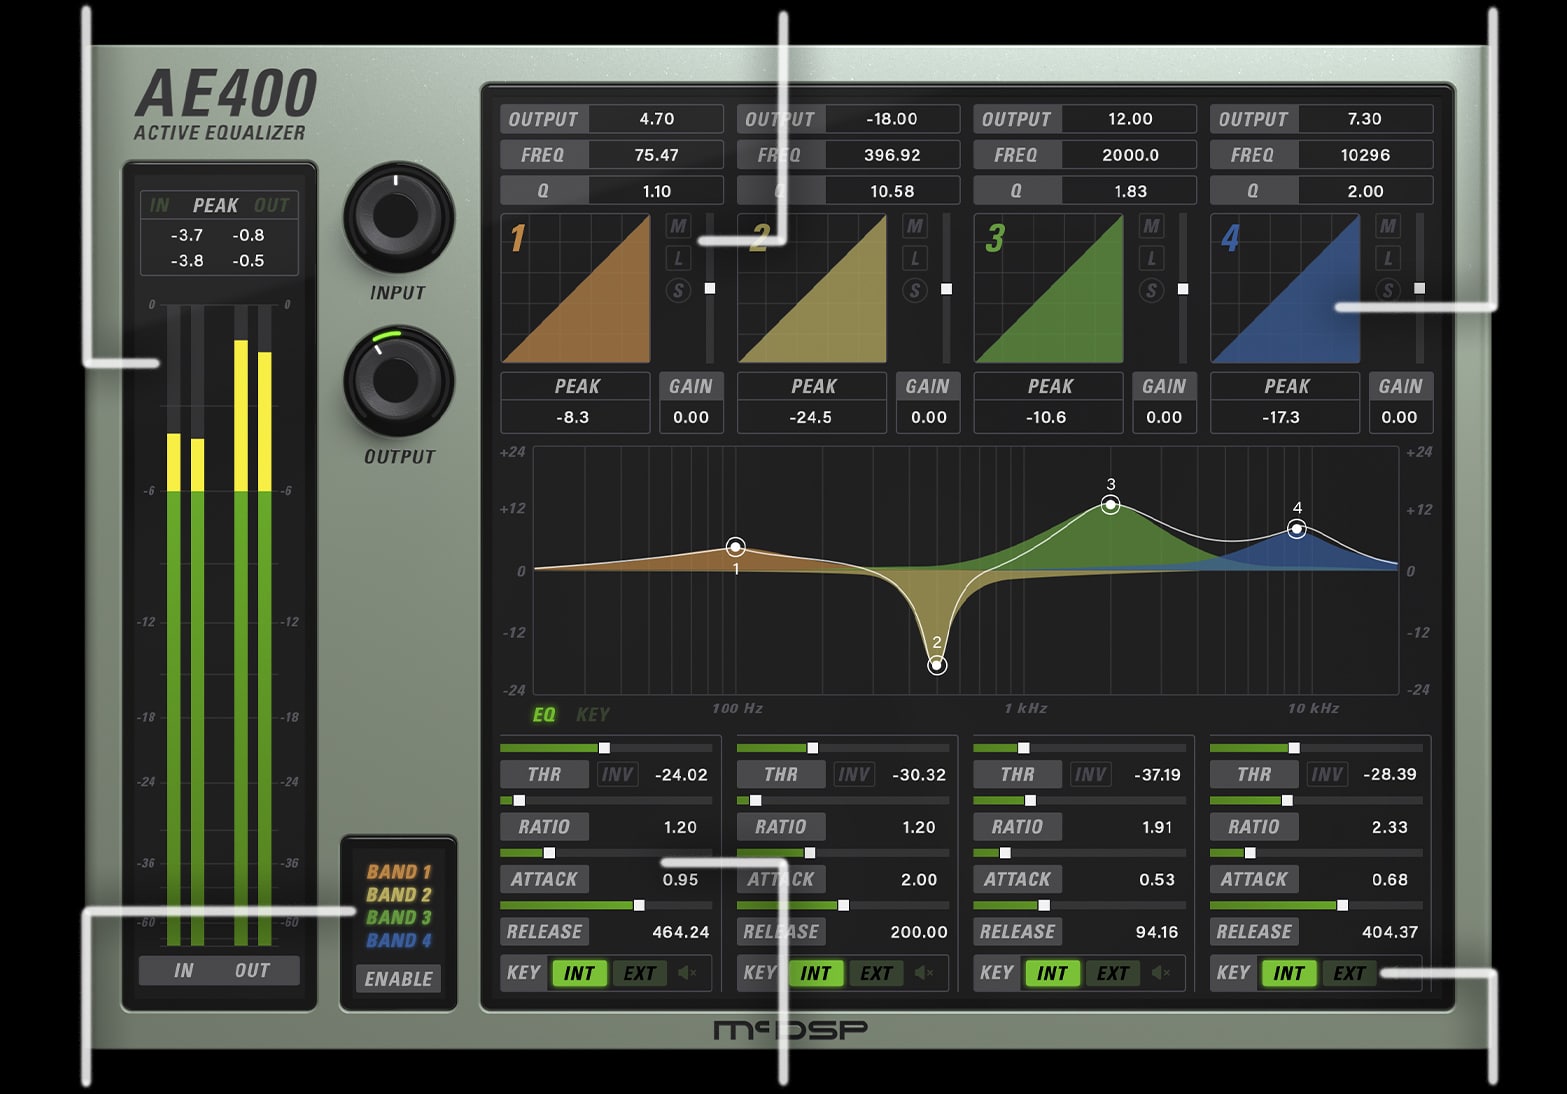1567x1094 pixels.
Task: Set band 3 key source to EXT
Action: 1112,973
